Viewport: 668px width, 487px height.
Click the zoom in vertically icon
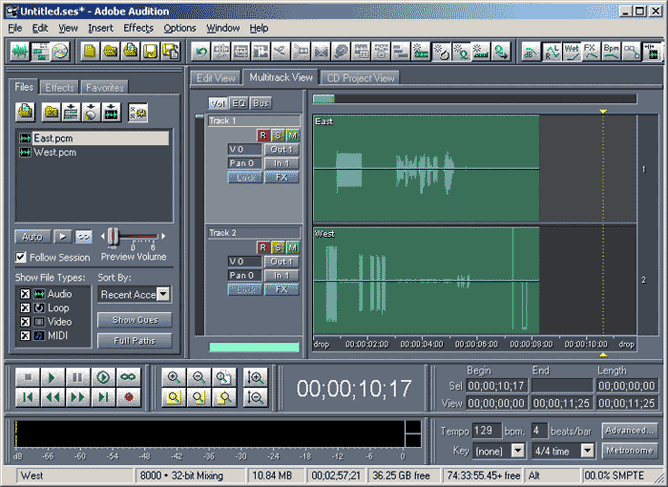[x=256, y=377]
